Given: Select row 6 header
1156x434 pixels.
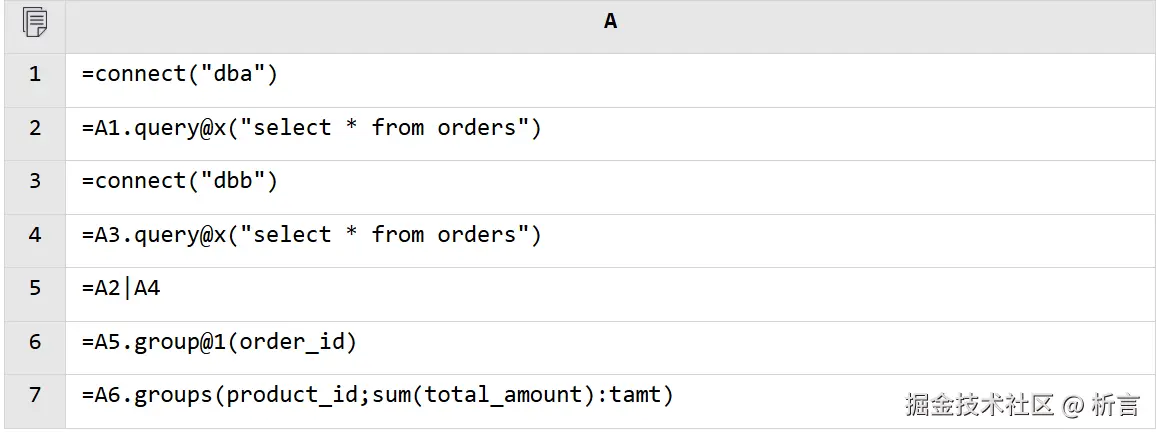Looking at the screenshot, I should click(x=35, y=342).
